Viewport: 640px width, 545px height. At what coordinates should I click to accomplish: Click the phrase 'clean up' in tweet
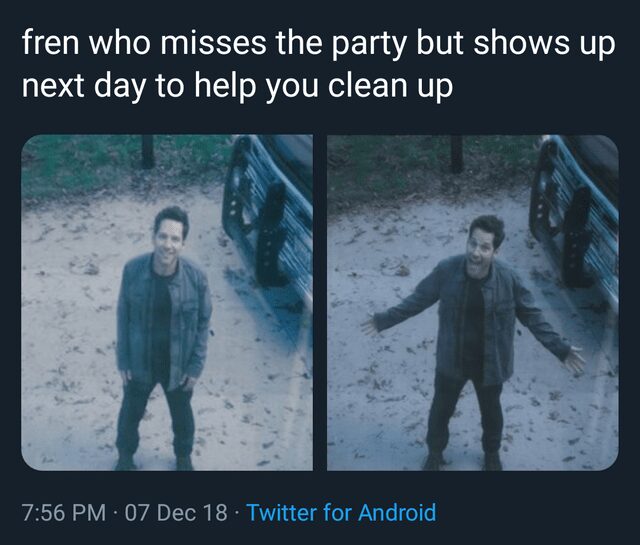pyautogui.click(x=390, y=86)
